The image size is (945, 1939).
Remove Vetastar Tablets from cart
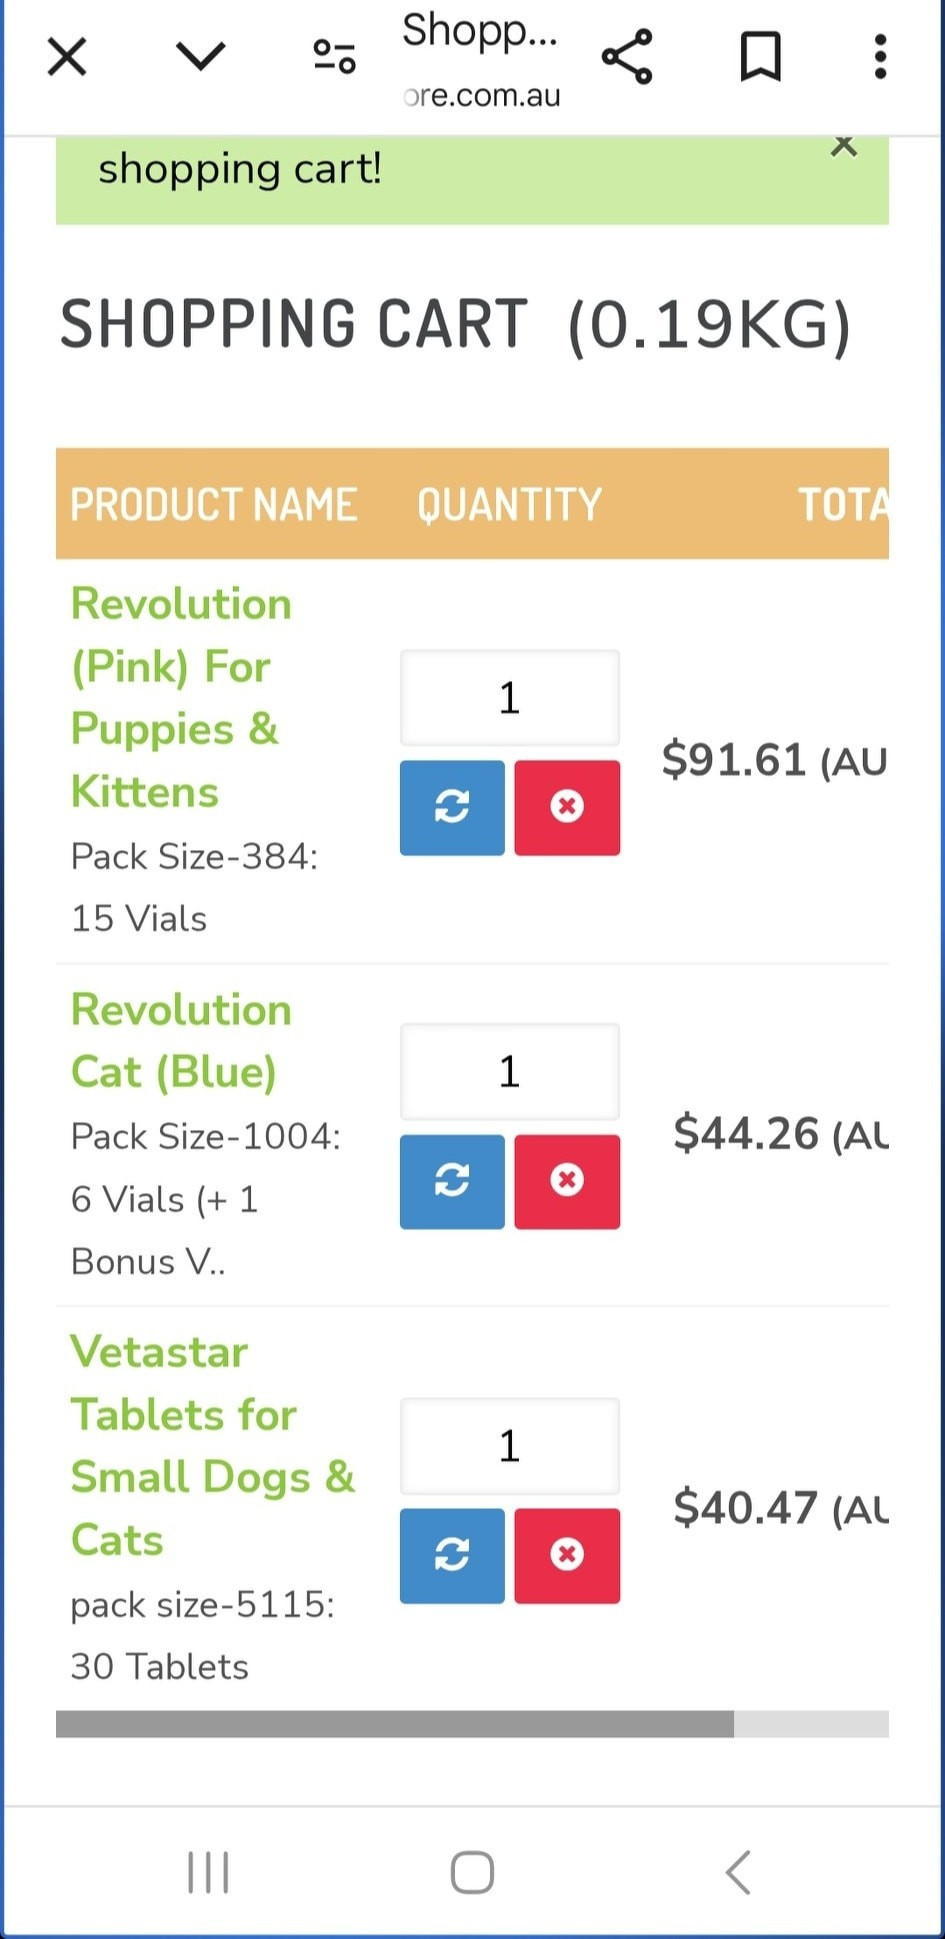tap(567, 1555)
